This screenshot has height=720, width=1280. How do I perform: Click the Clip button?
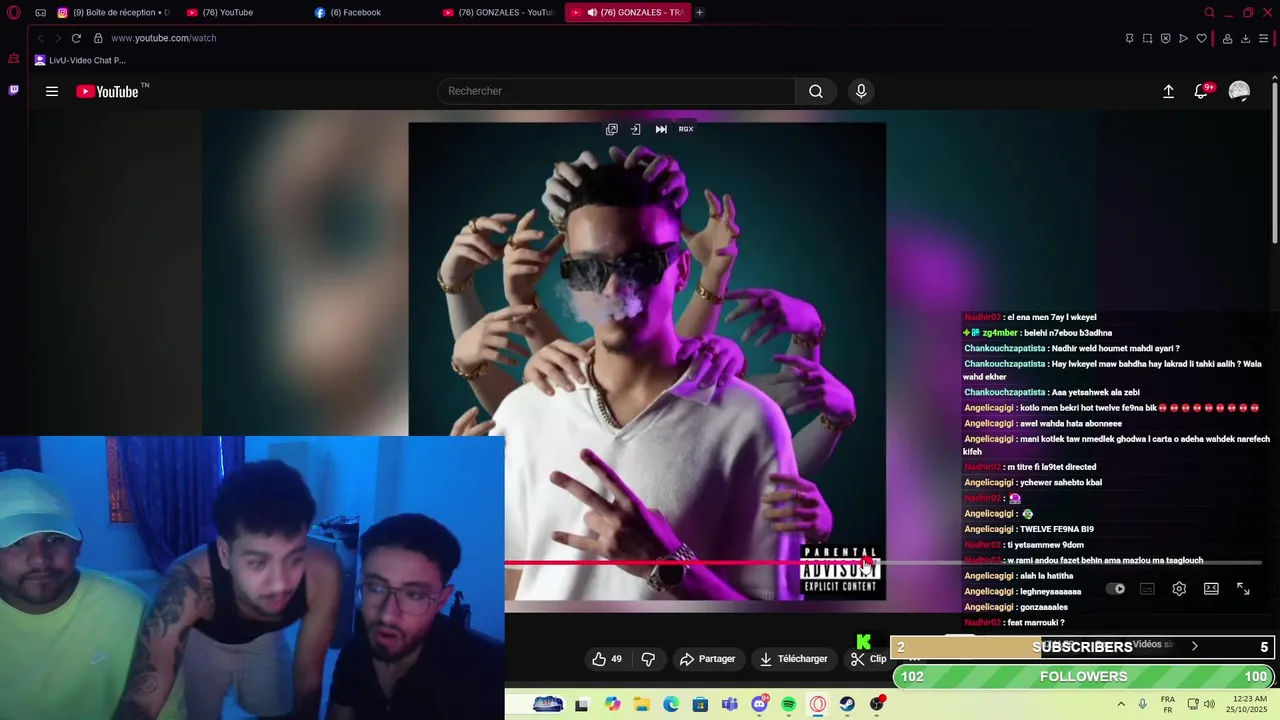click(x=868, y=659)
